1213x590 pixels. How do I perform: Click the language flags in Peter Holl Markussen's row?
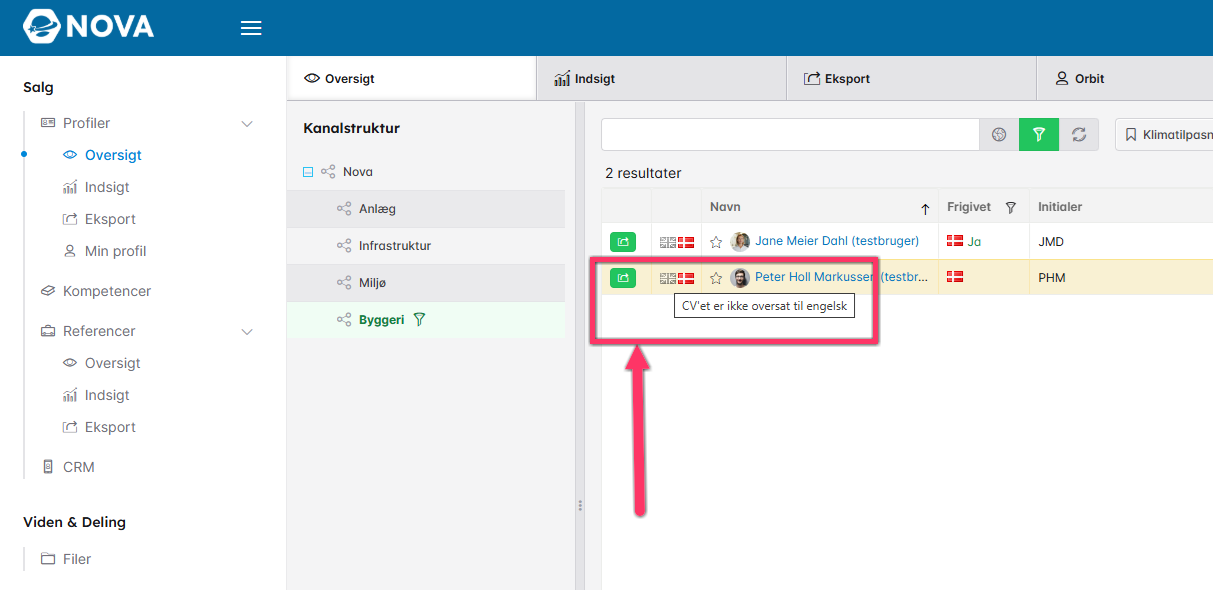pyautogui.click(x=677, y=278)
